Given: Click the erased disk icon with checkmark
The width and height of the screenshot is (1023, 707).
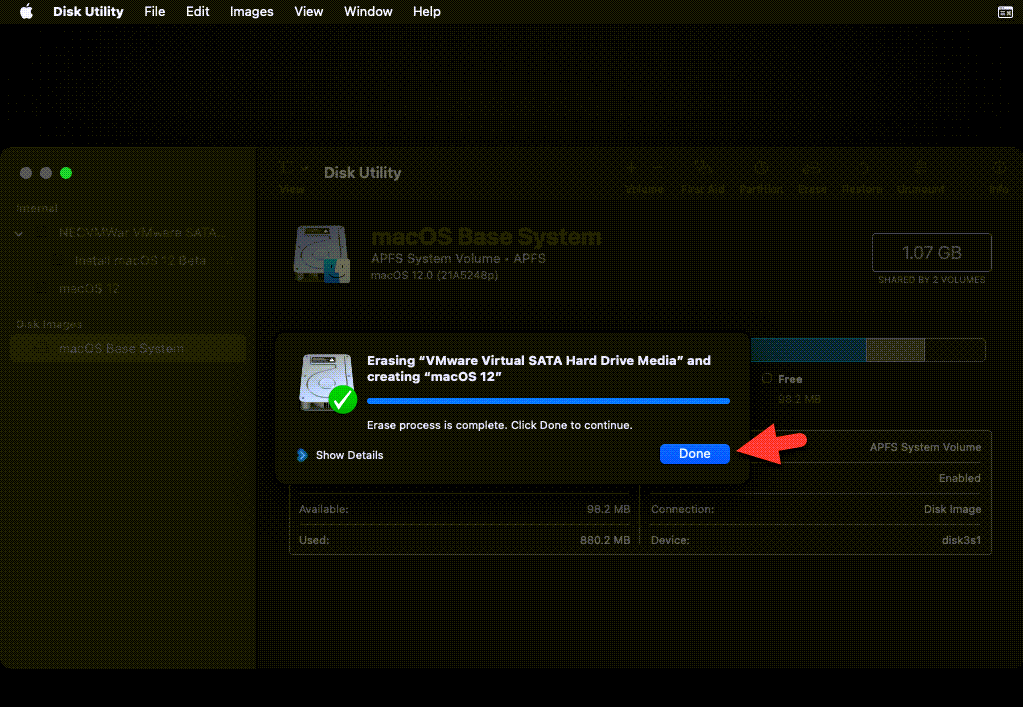Looking at the screenshot, I should pos(327,382).
